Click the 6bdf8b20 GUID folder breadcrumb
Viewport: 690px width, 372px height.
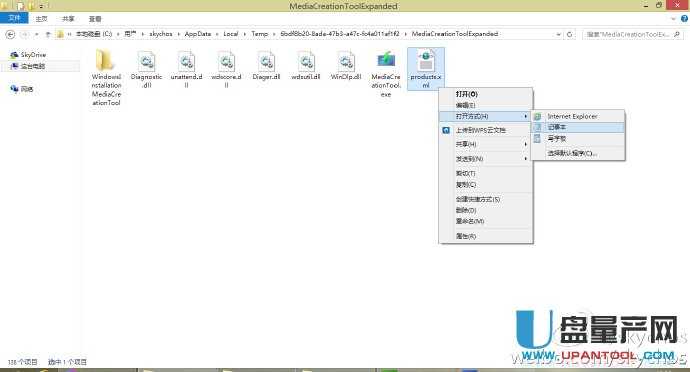(340, 34)
